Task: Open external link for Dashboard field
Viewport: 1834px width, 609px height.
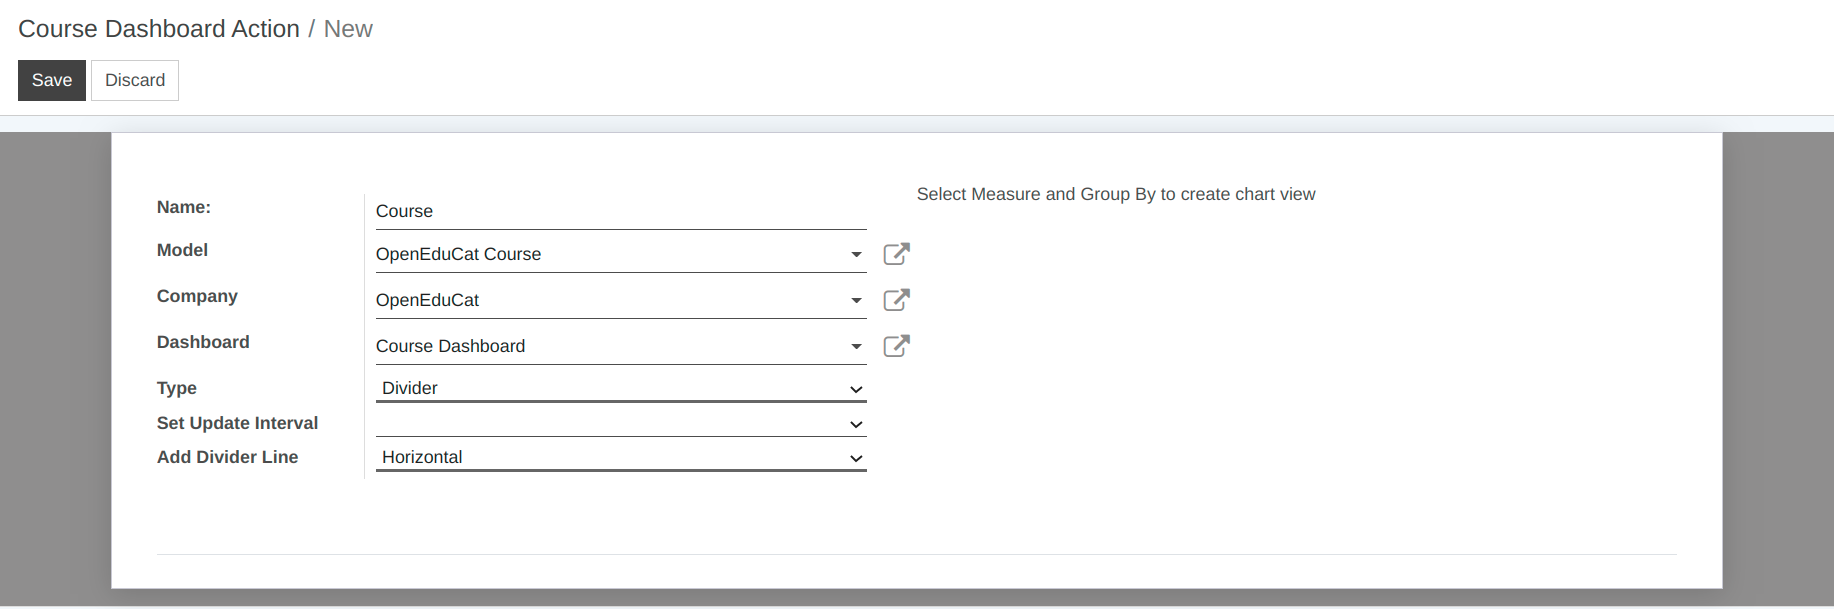Action: [x=897, y=346]
